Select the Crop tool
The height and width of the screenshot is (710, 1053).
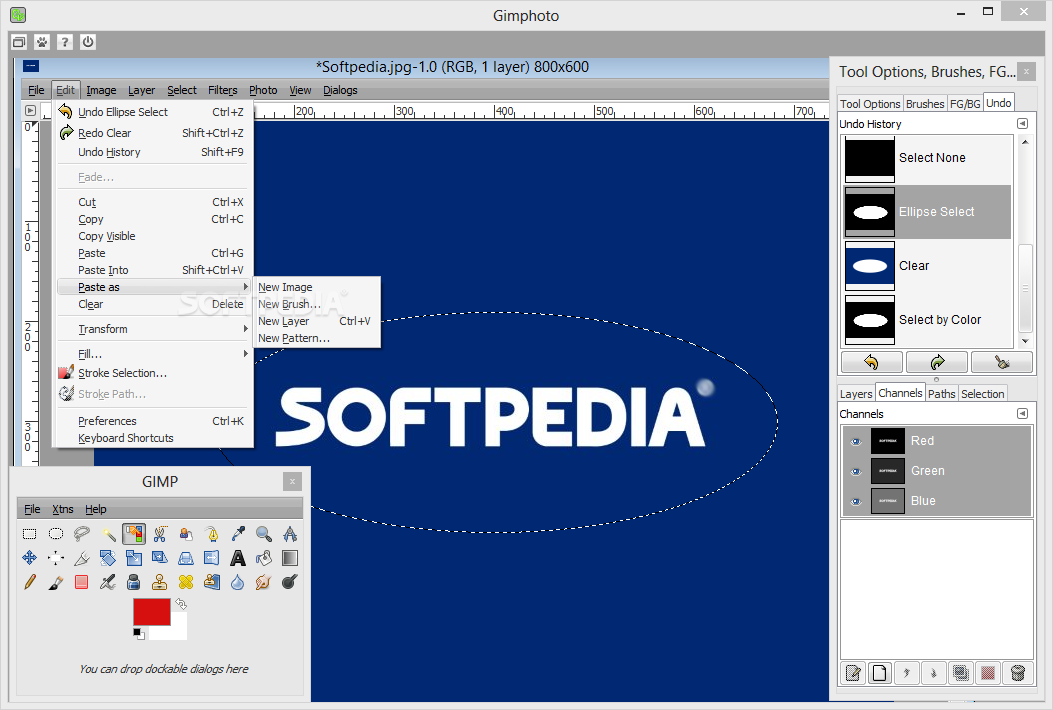[x=82, y=558]
